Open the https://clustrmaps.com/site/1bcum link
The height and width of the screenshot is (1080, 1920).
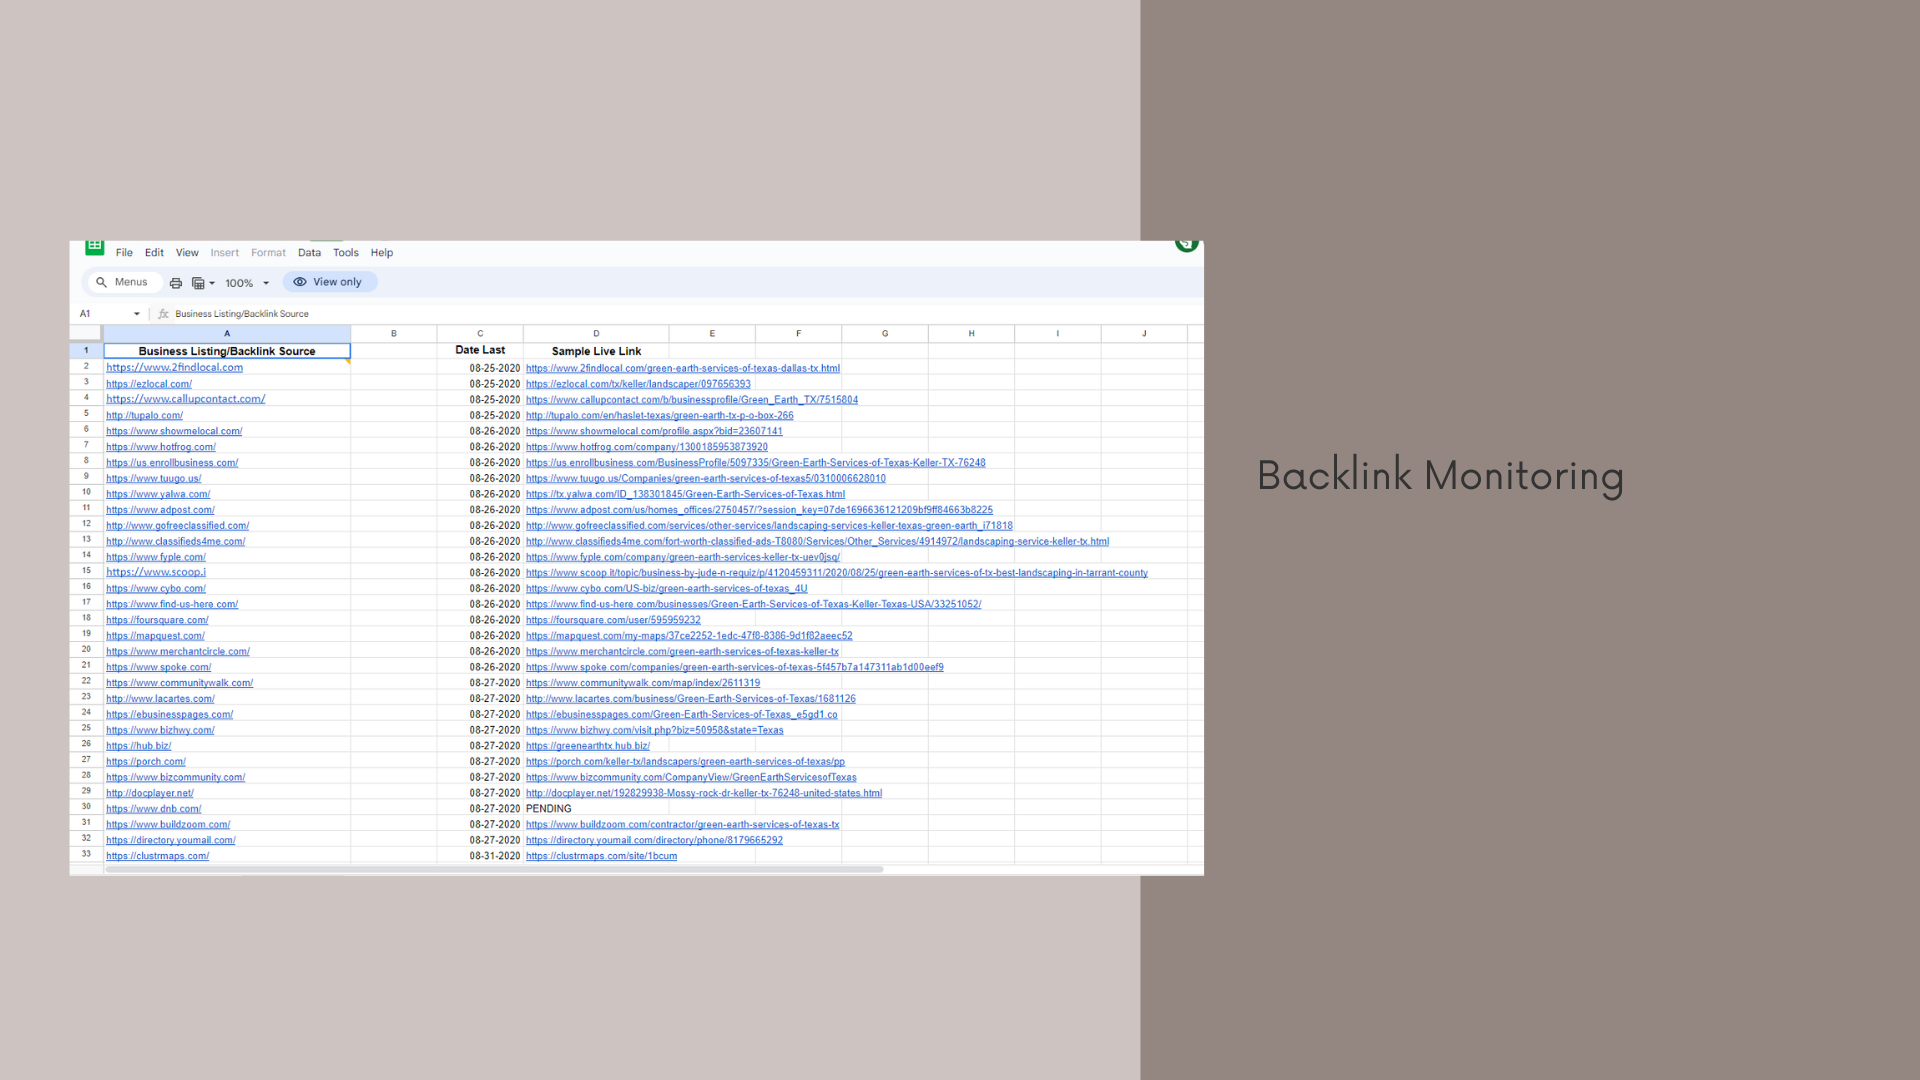pyautogui.click(x=601, y=856)
